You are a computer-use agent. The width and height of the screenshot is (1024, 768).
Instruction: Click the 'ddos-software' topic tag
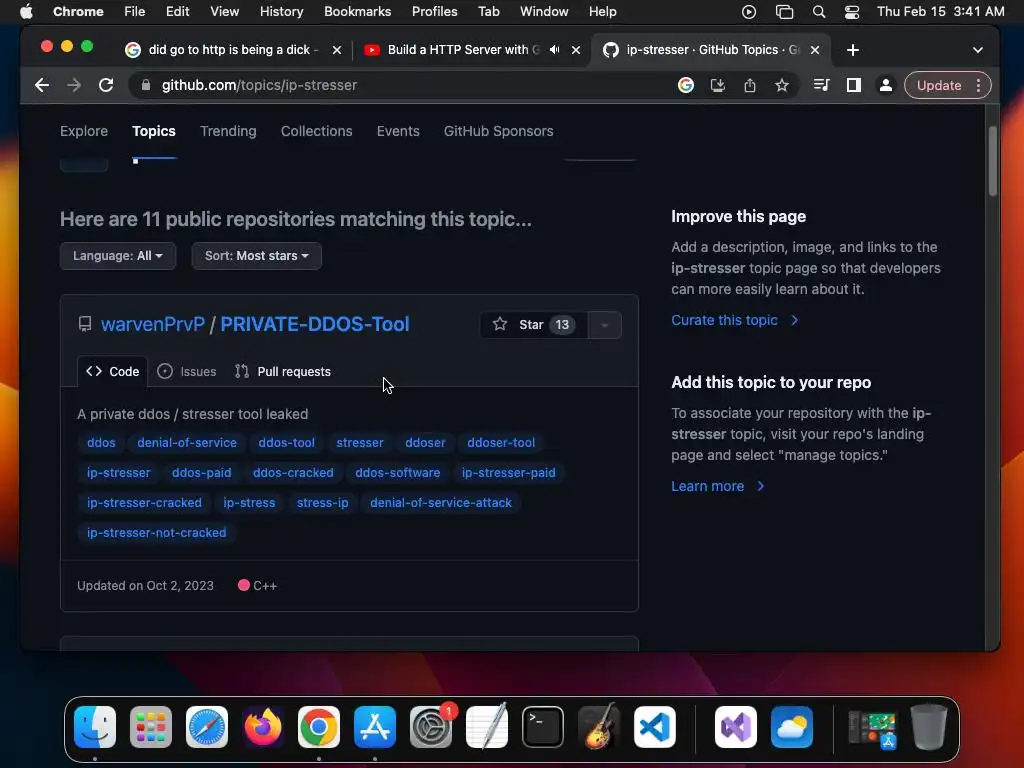[398, 473]
